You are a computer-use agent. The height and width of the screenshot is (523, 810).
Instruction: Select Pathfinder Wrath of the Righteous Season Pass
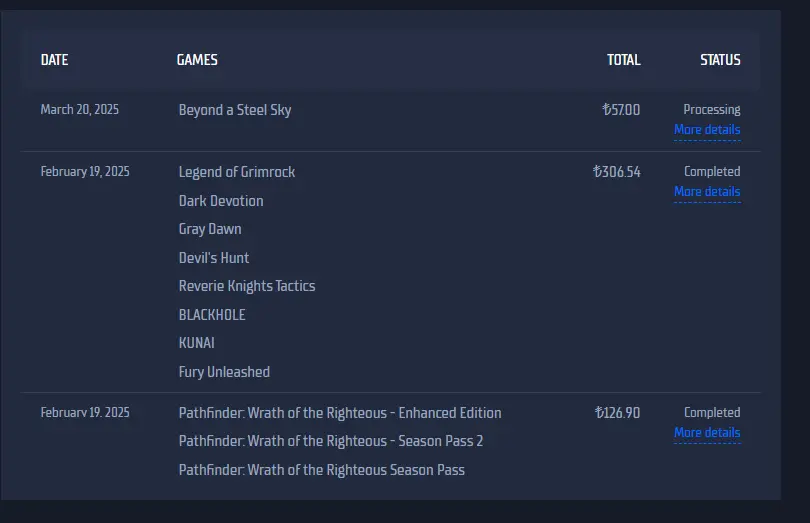pyautogui.click(x=321, y=470)
